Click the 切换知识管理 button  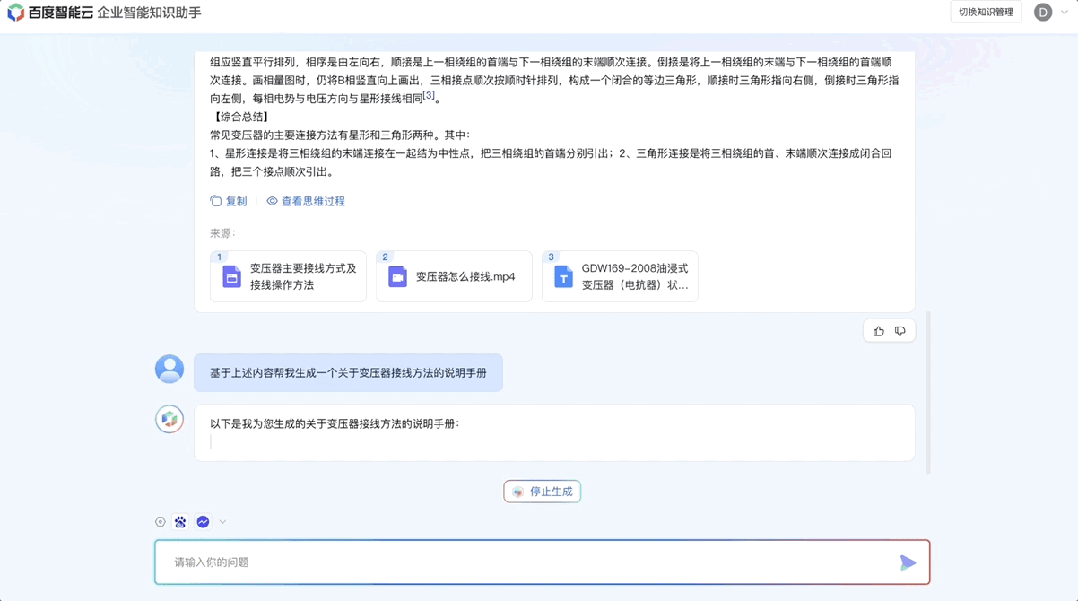tap(986, 12)
